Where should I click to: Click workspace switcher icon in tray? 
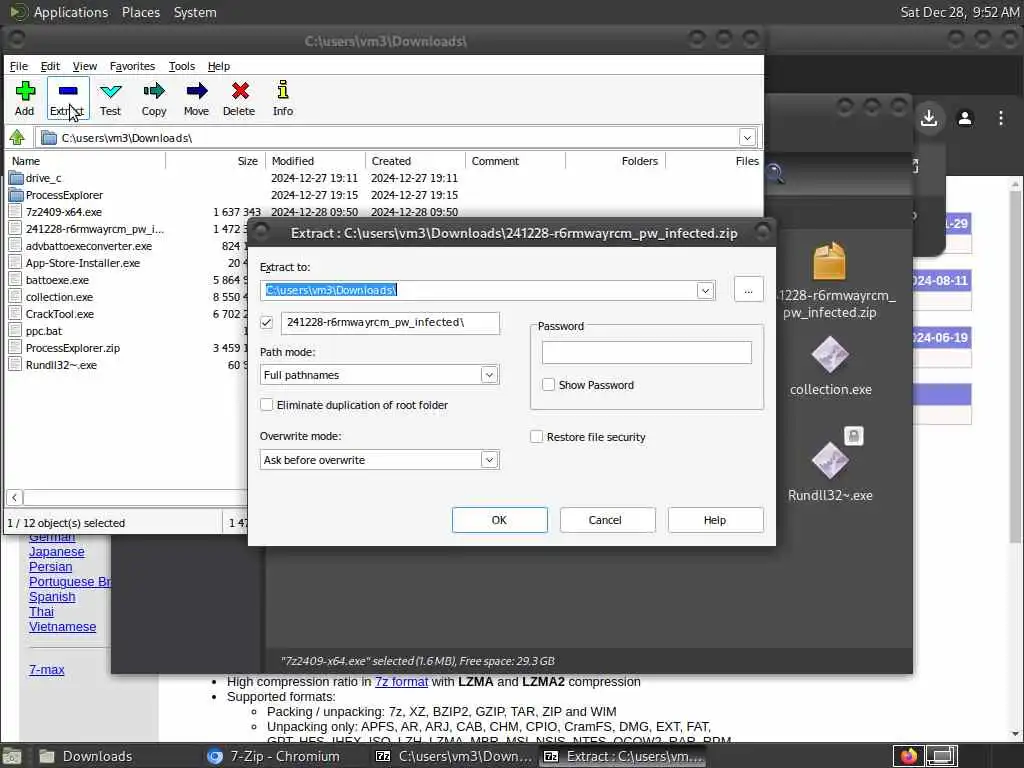[x=941, y=756]
